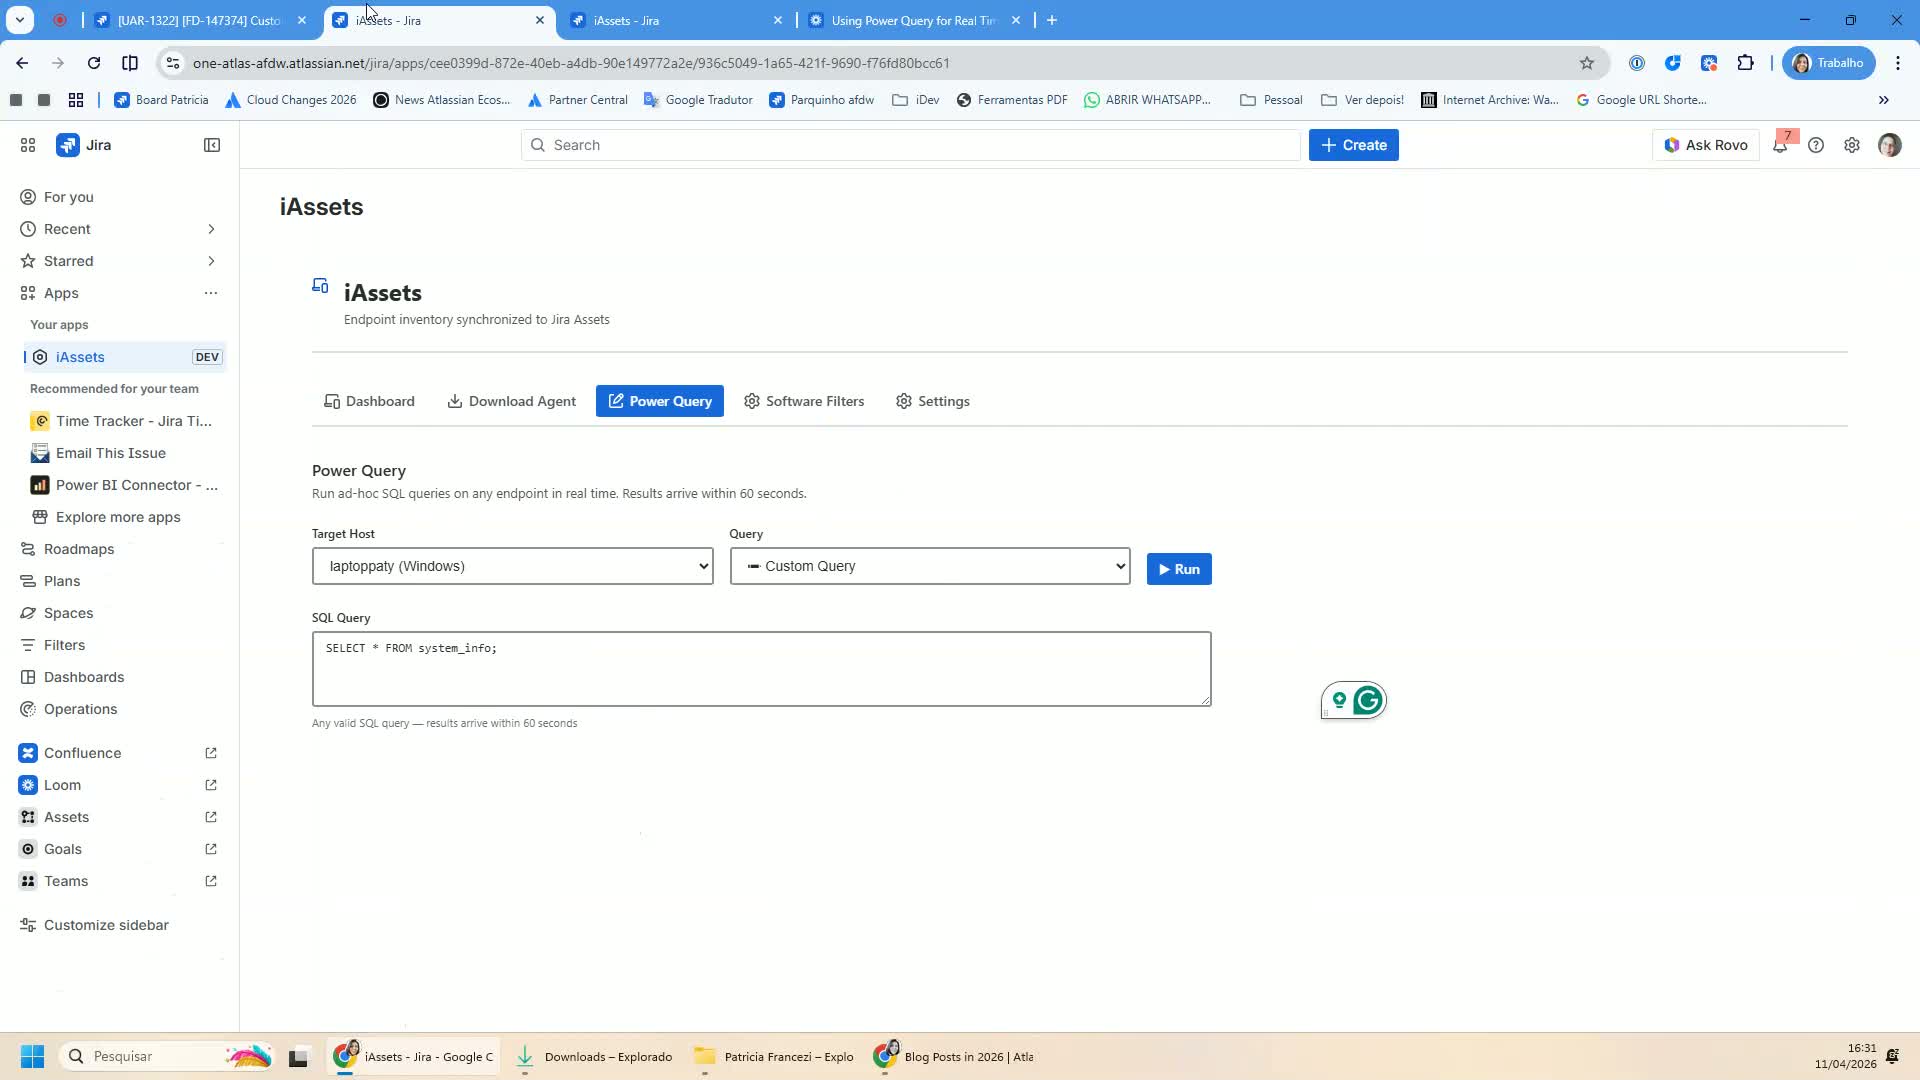Open Dashboards in sidebar
This screenshot has height=1080, width=1920.
pos(84,677)
